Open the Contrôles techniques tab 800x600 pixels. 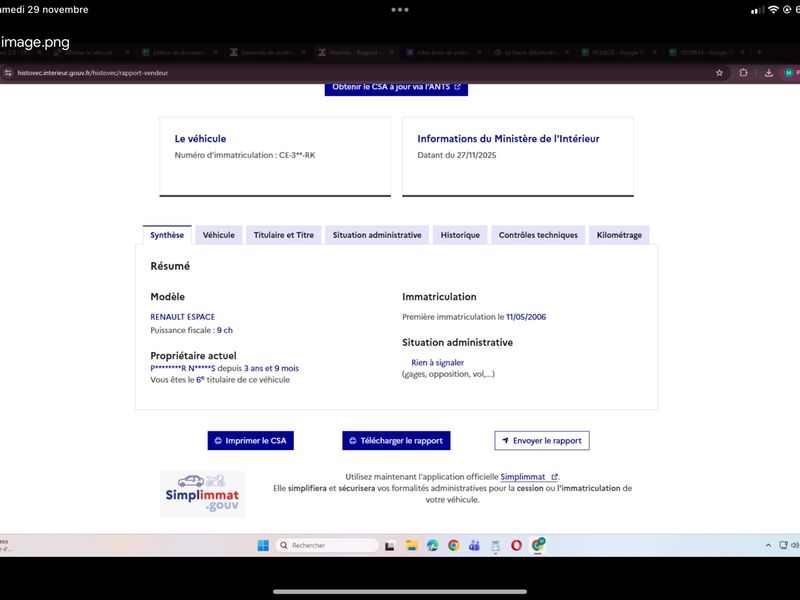(538, 235)
